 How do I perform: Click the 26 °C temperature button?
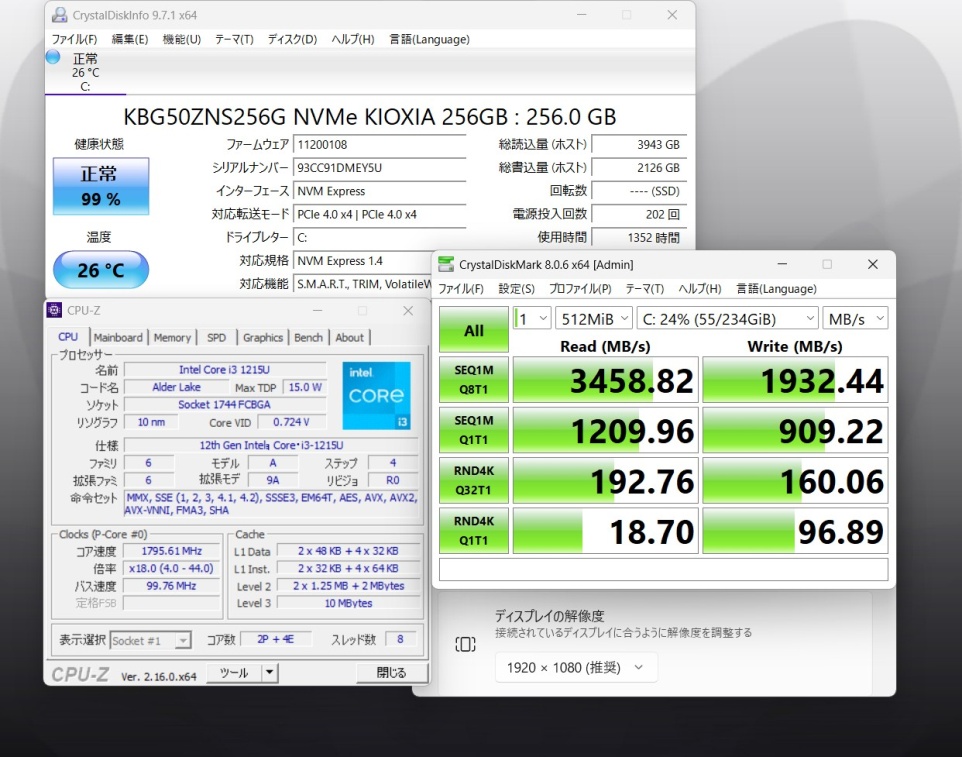point(101,269)
